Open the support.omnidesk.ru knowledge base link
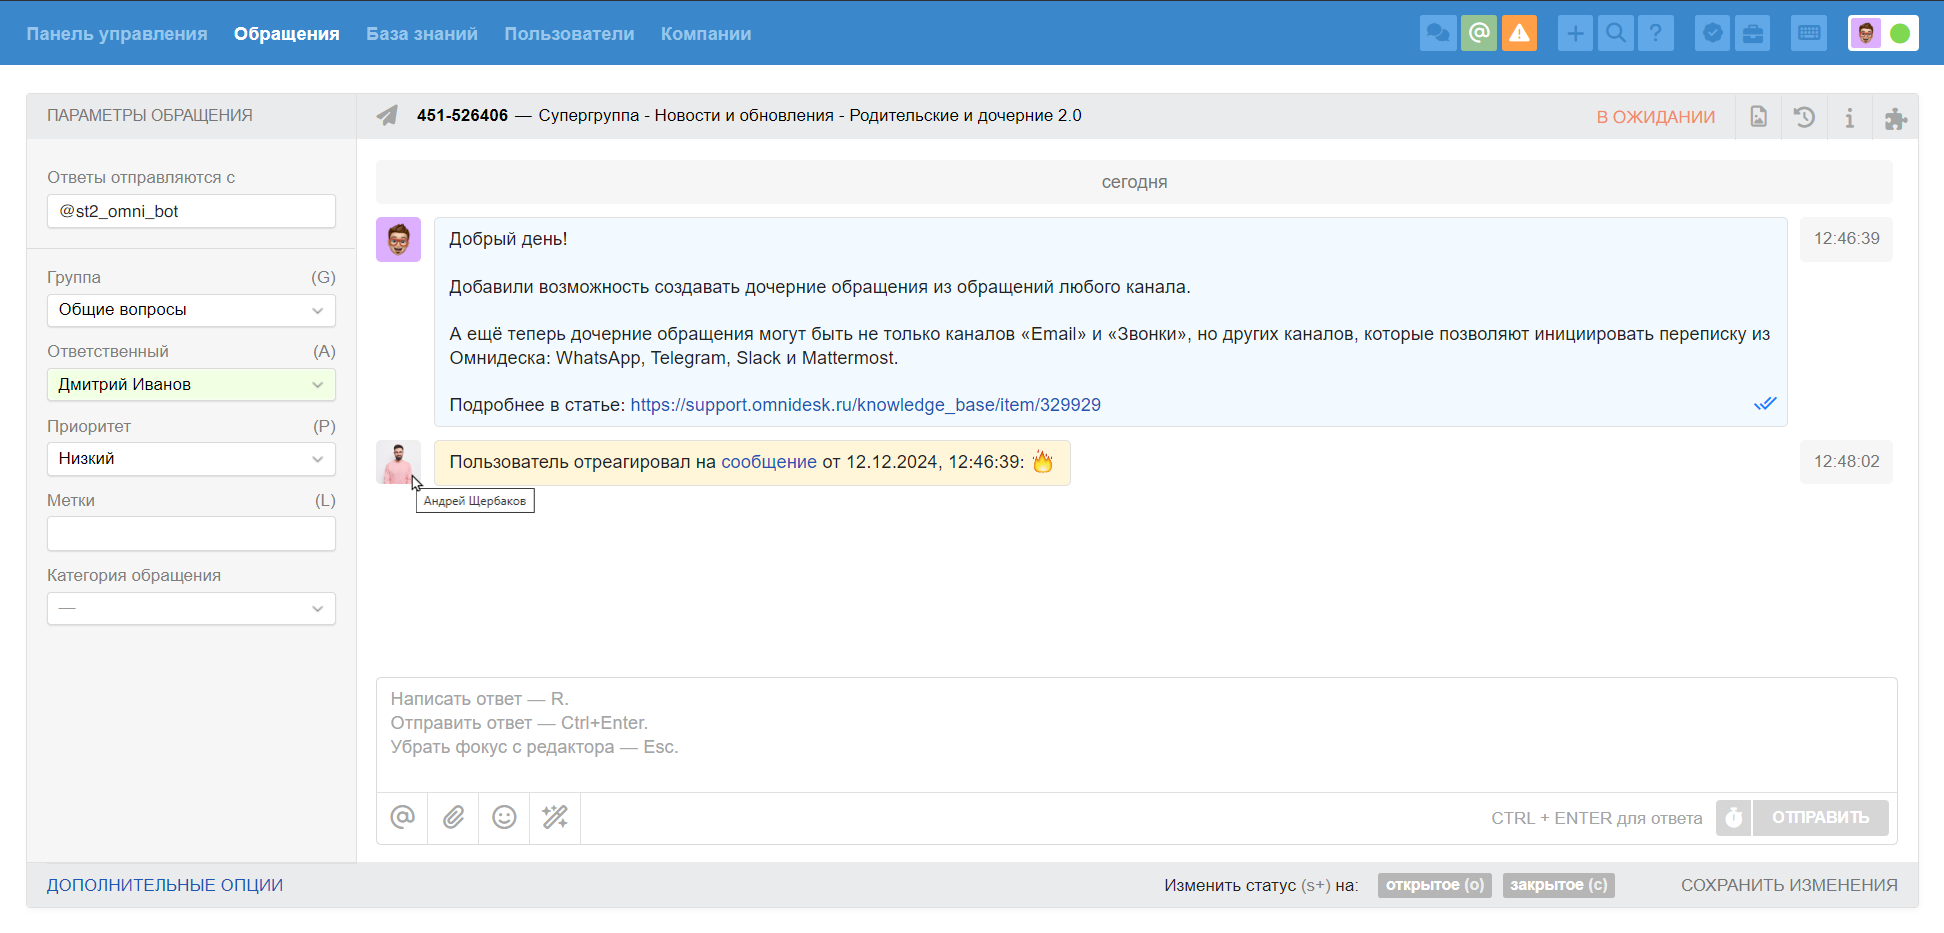This screenshot has height=933, width=1944. tap(865, 405)
